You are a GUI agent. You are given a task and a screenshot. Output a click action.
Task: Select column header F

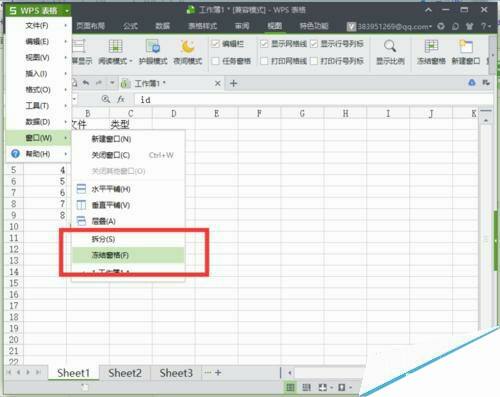259,113
